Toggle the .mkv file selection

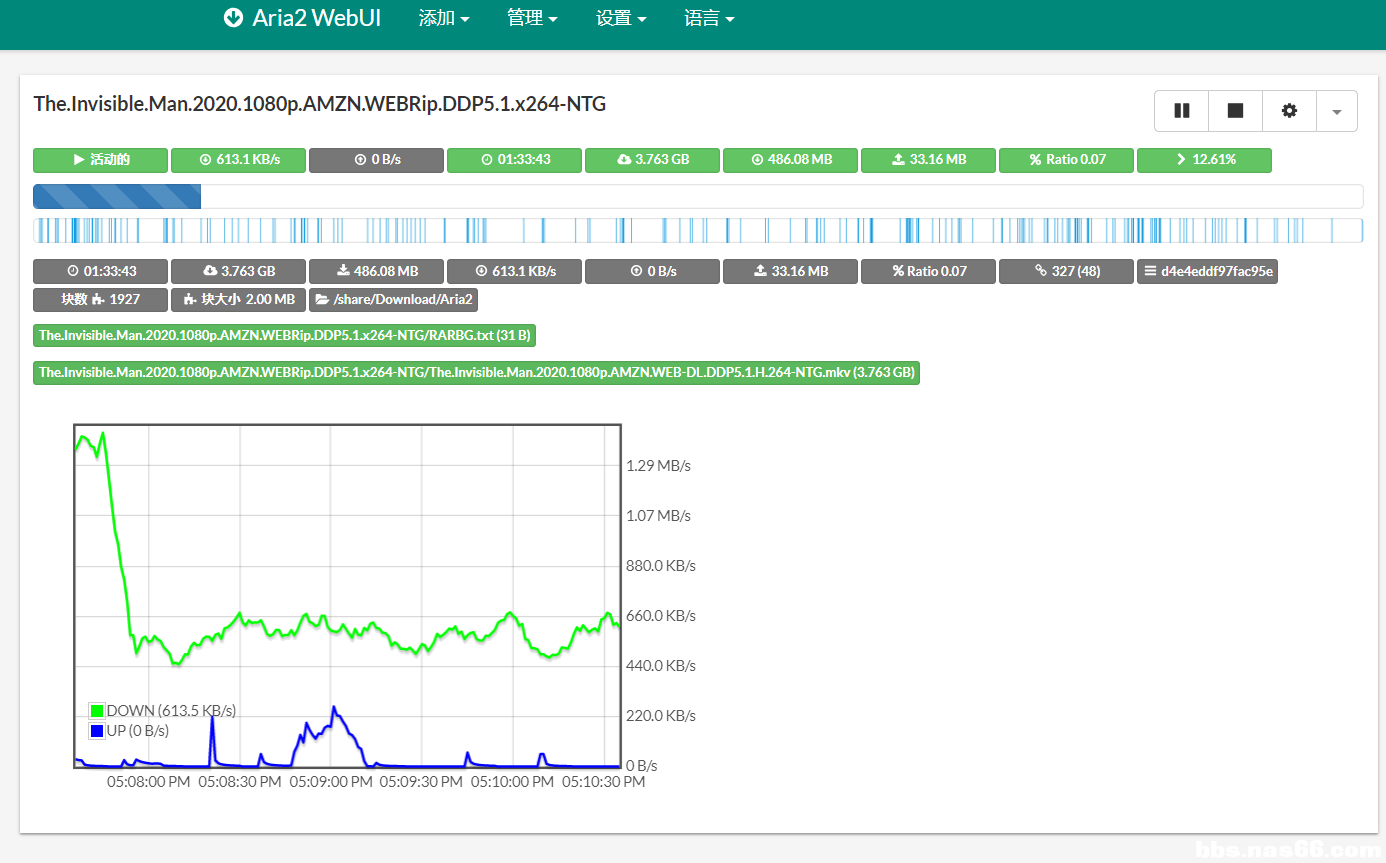(476, 373)
